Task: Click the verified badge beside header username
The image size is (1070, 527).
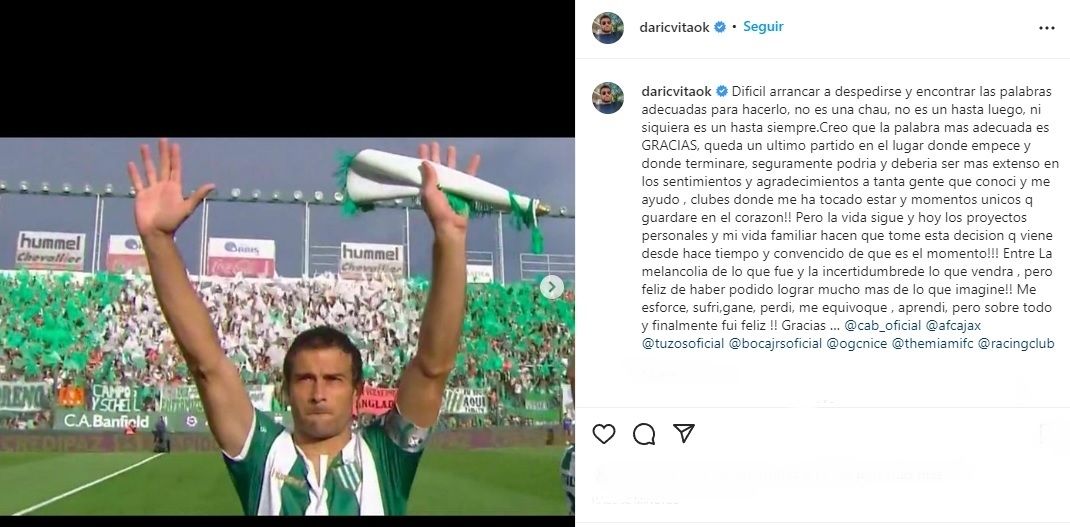Action: (719, 27)
